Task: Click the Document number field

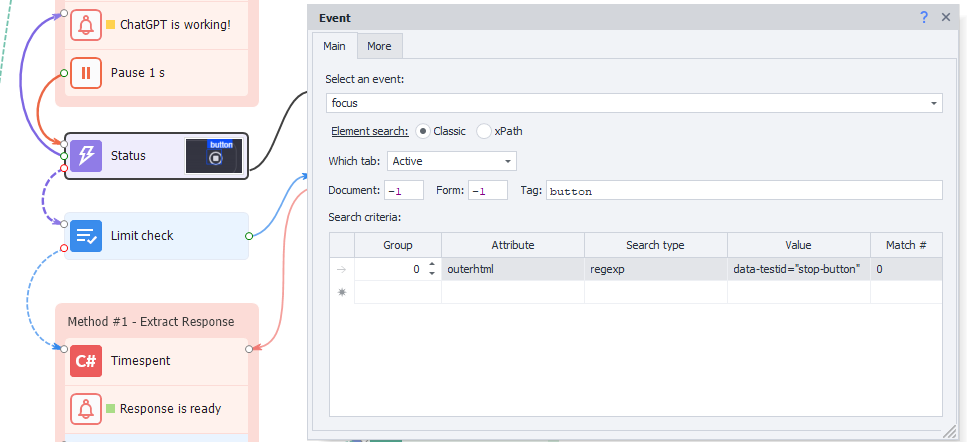Action: pyautogui.click(x=403, y=190)
